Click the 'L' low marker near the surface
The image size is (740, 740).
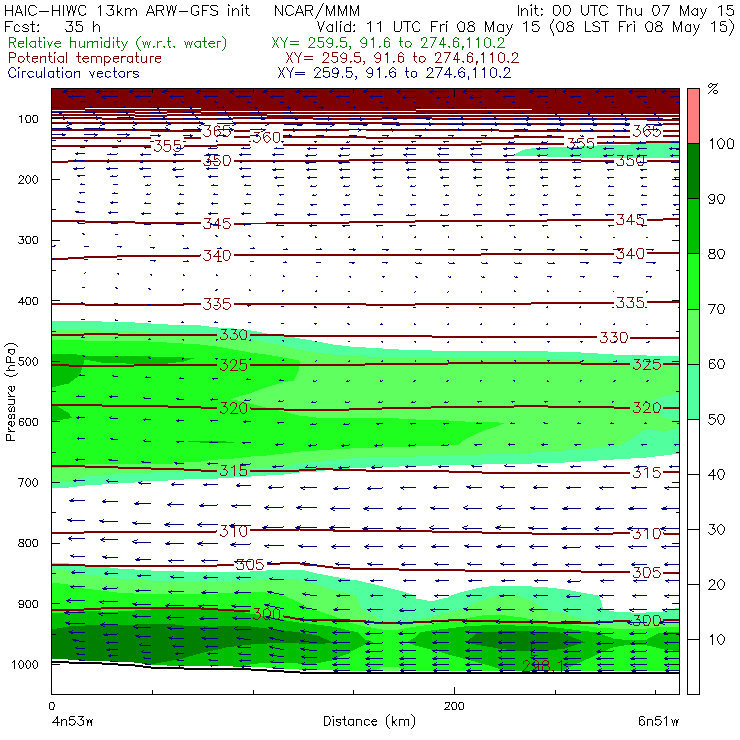pos(533,650)
